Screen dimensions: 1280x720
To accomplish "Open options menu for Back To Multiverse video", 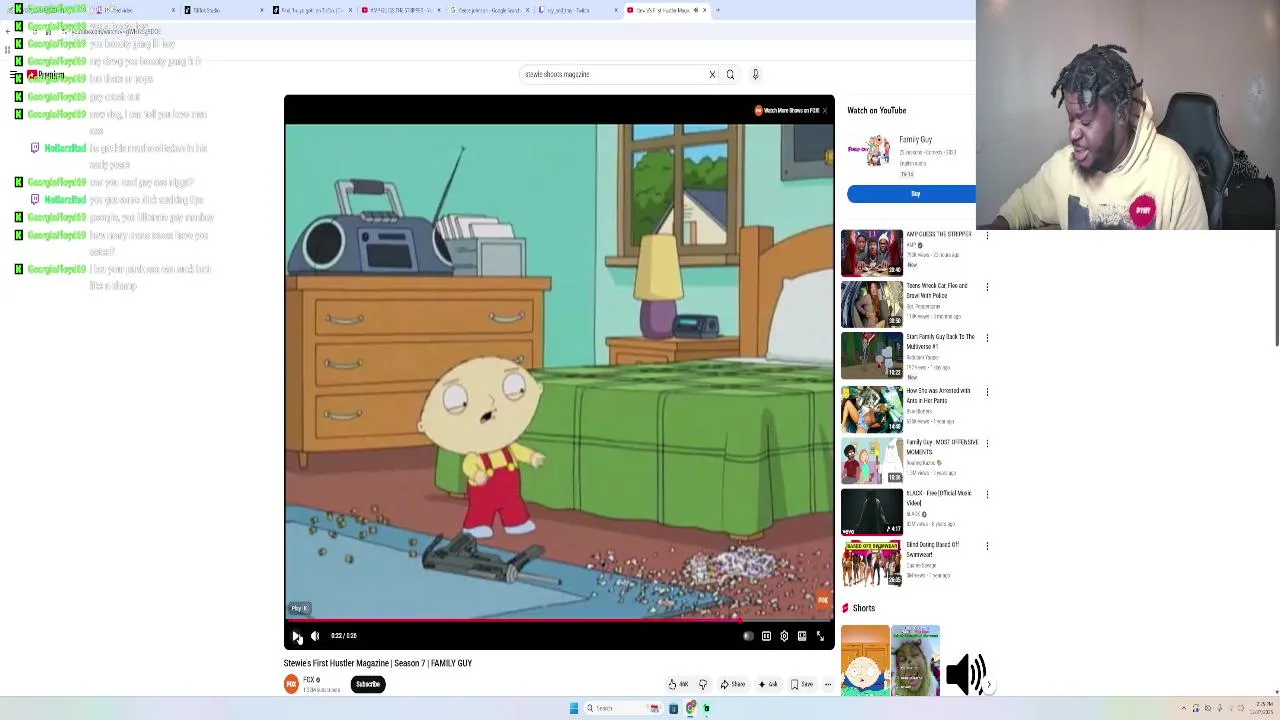I will [987, 338].
